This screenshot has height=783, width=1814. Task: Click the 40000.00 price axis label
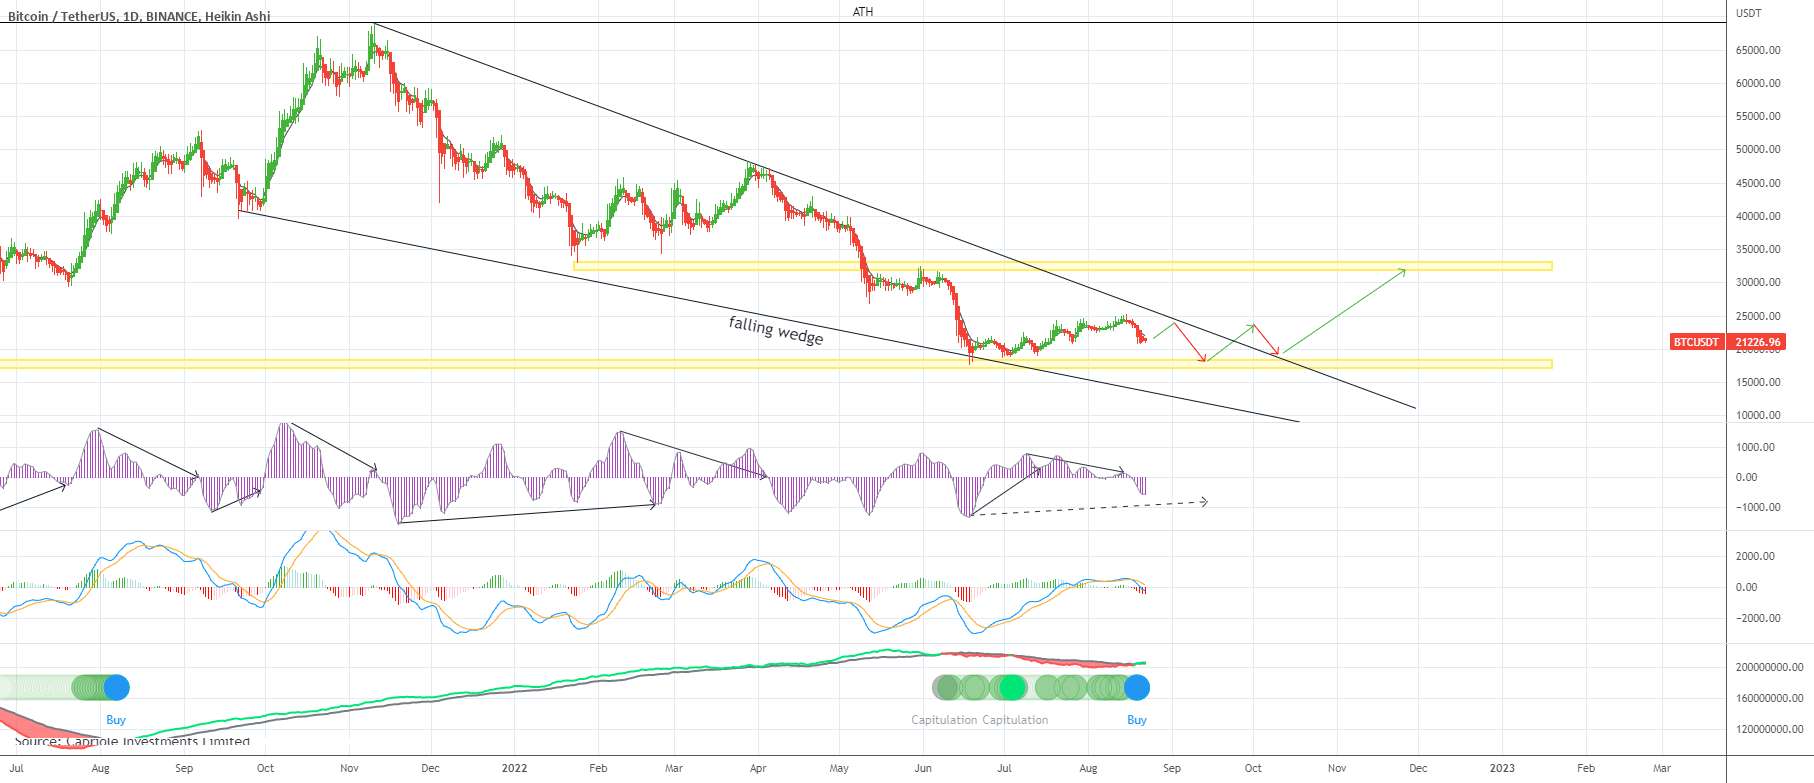(1758, 216)
